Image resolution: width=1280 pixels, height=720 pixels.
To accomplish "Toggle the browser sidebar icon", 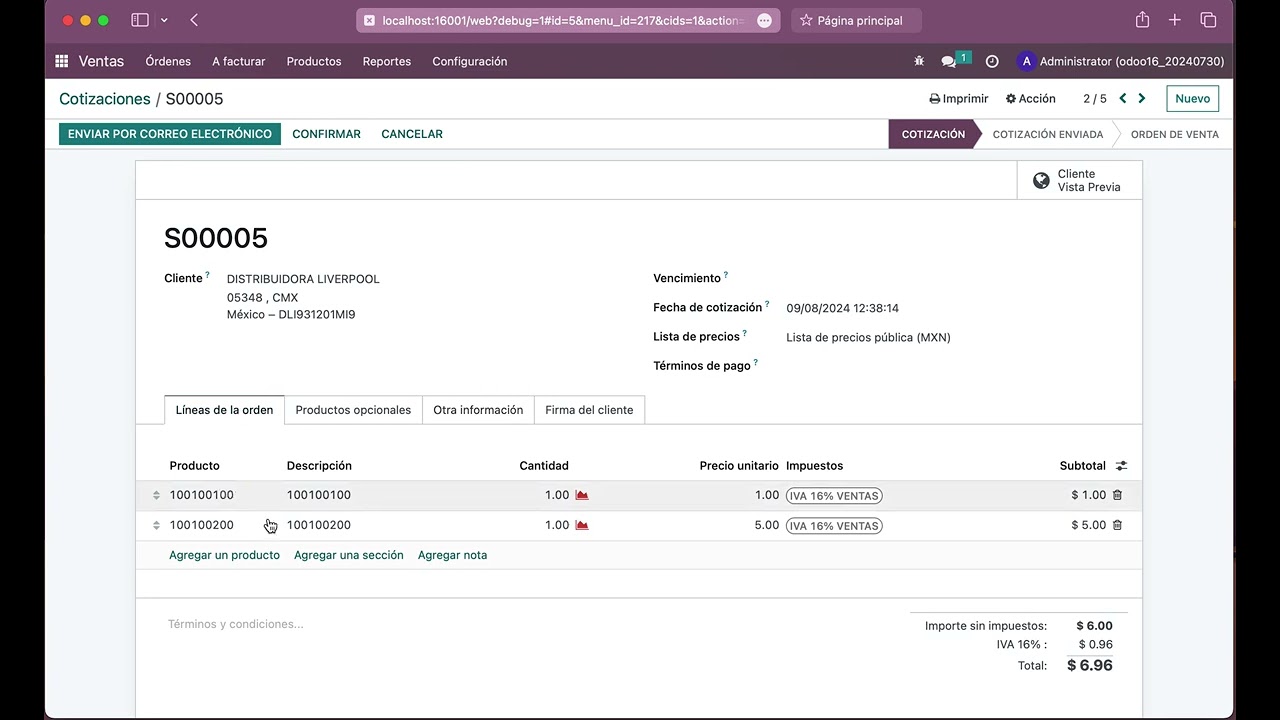I will [140, 20].
